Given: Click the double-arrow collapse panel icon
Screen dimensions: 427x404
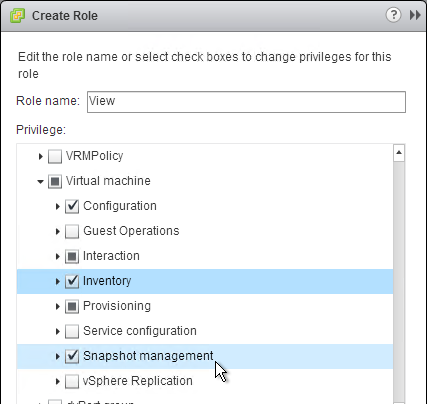Looking at the screenshot, I should [x=415, y=15].
